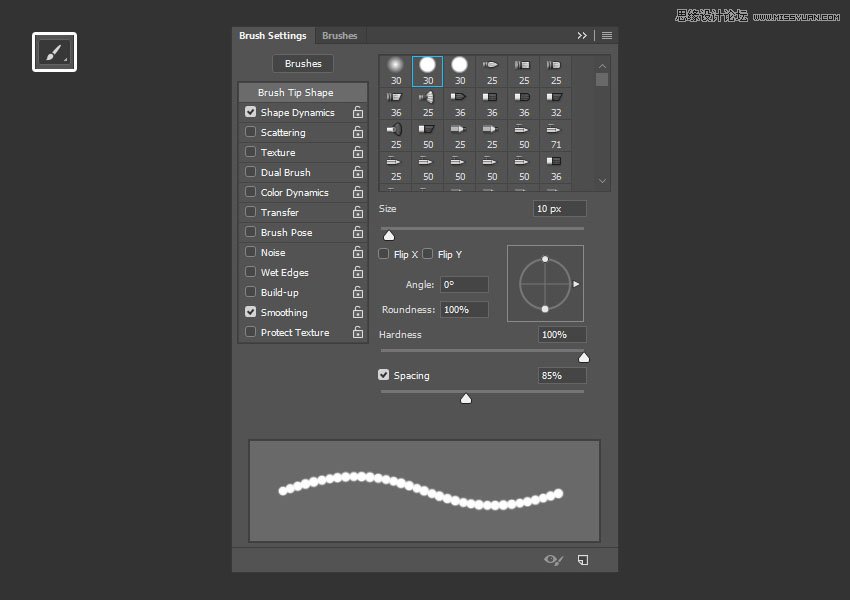
Task: Uncheck the Shape Dynamics option
Action: [249, 112]
